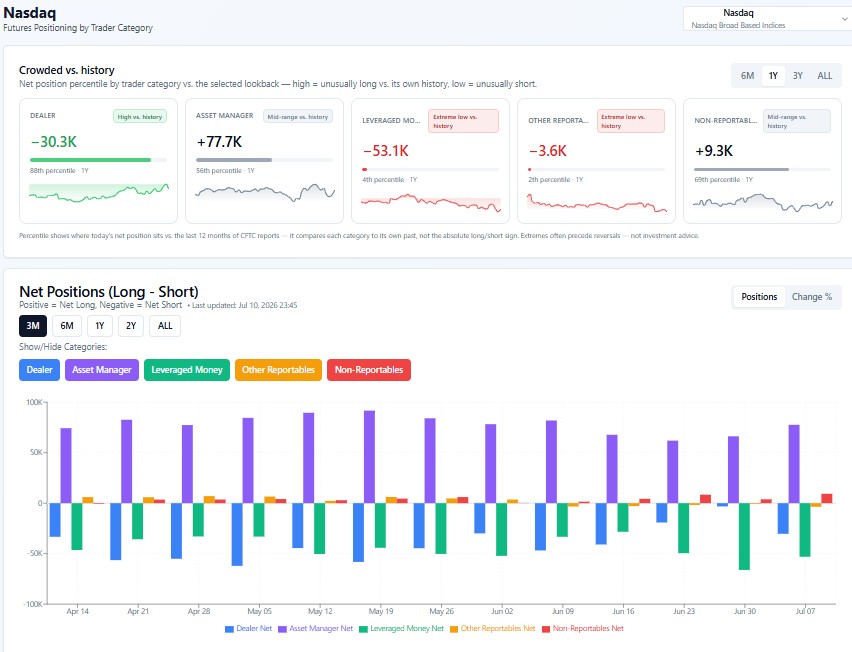The width and height of the screenshot is (852, 652).
Task: Click Asset Manager 56th percentile progress bar
Action: (264, 160)
